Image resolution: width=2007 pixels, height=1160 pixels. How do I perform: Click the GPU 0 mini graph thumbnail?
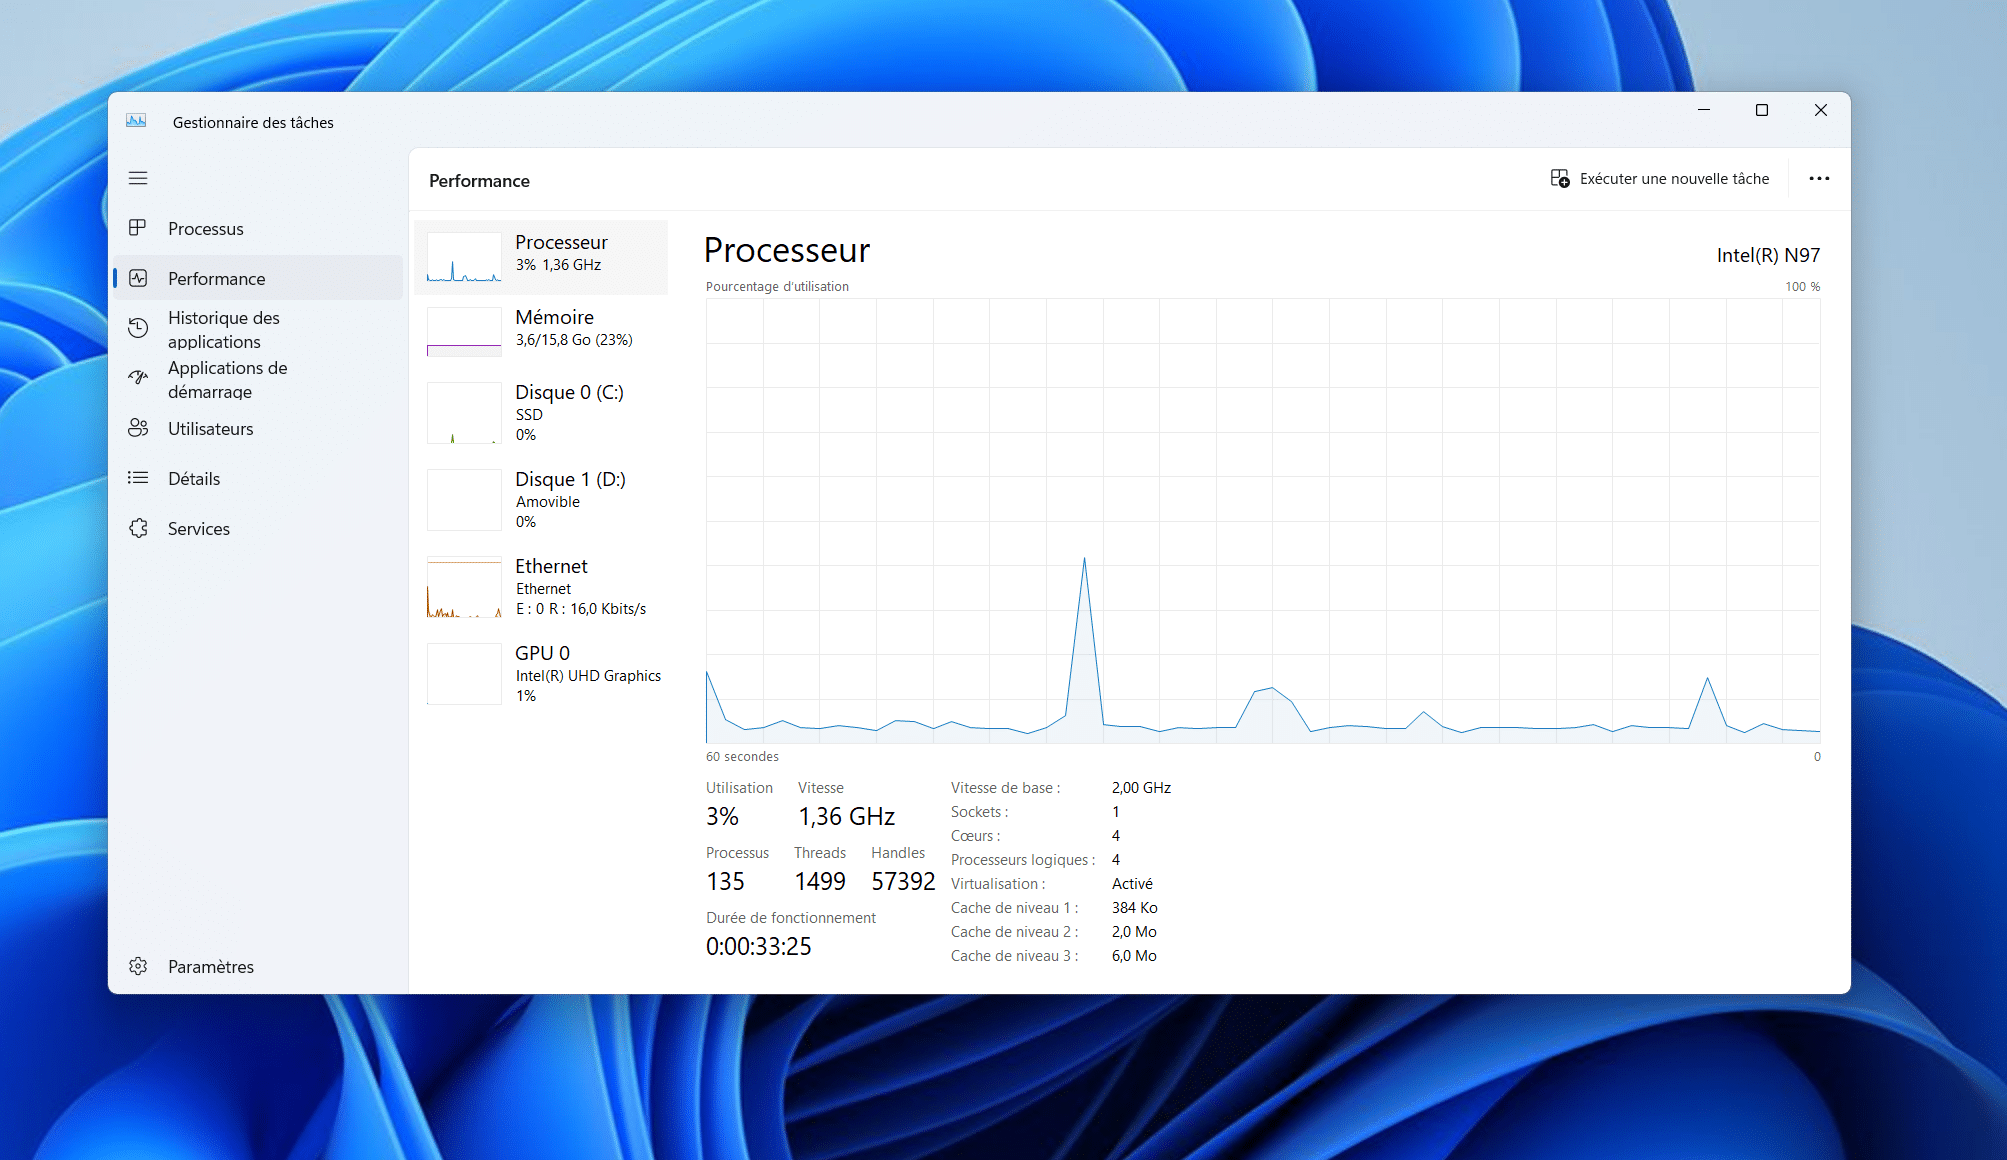click(464, 674)
